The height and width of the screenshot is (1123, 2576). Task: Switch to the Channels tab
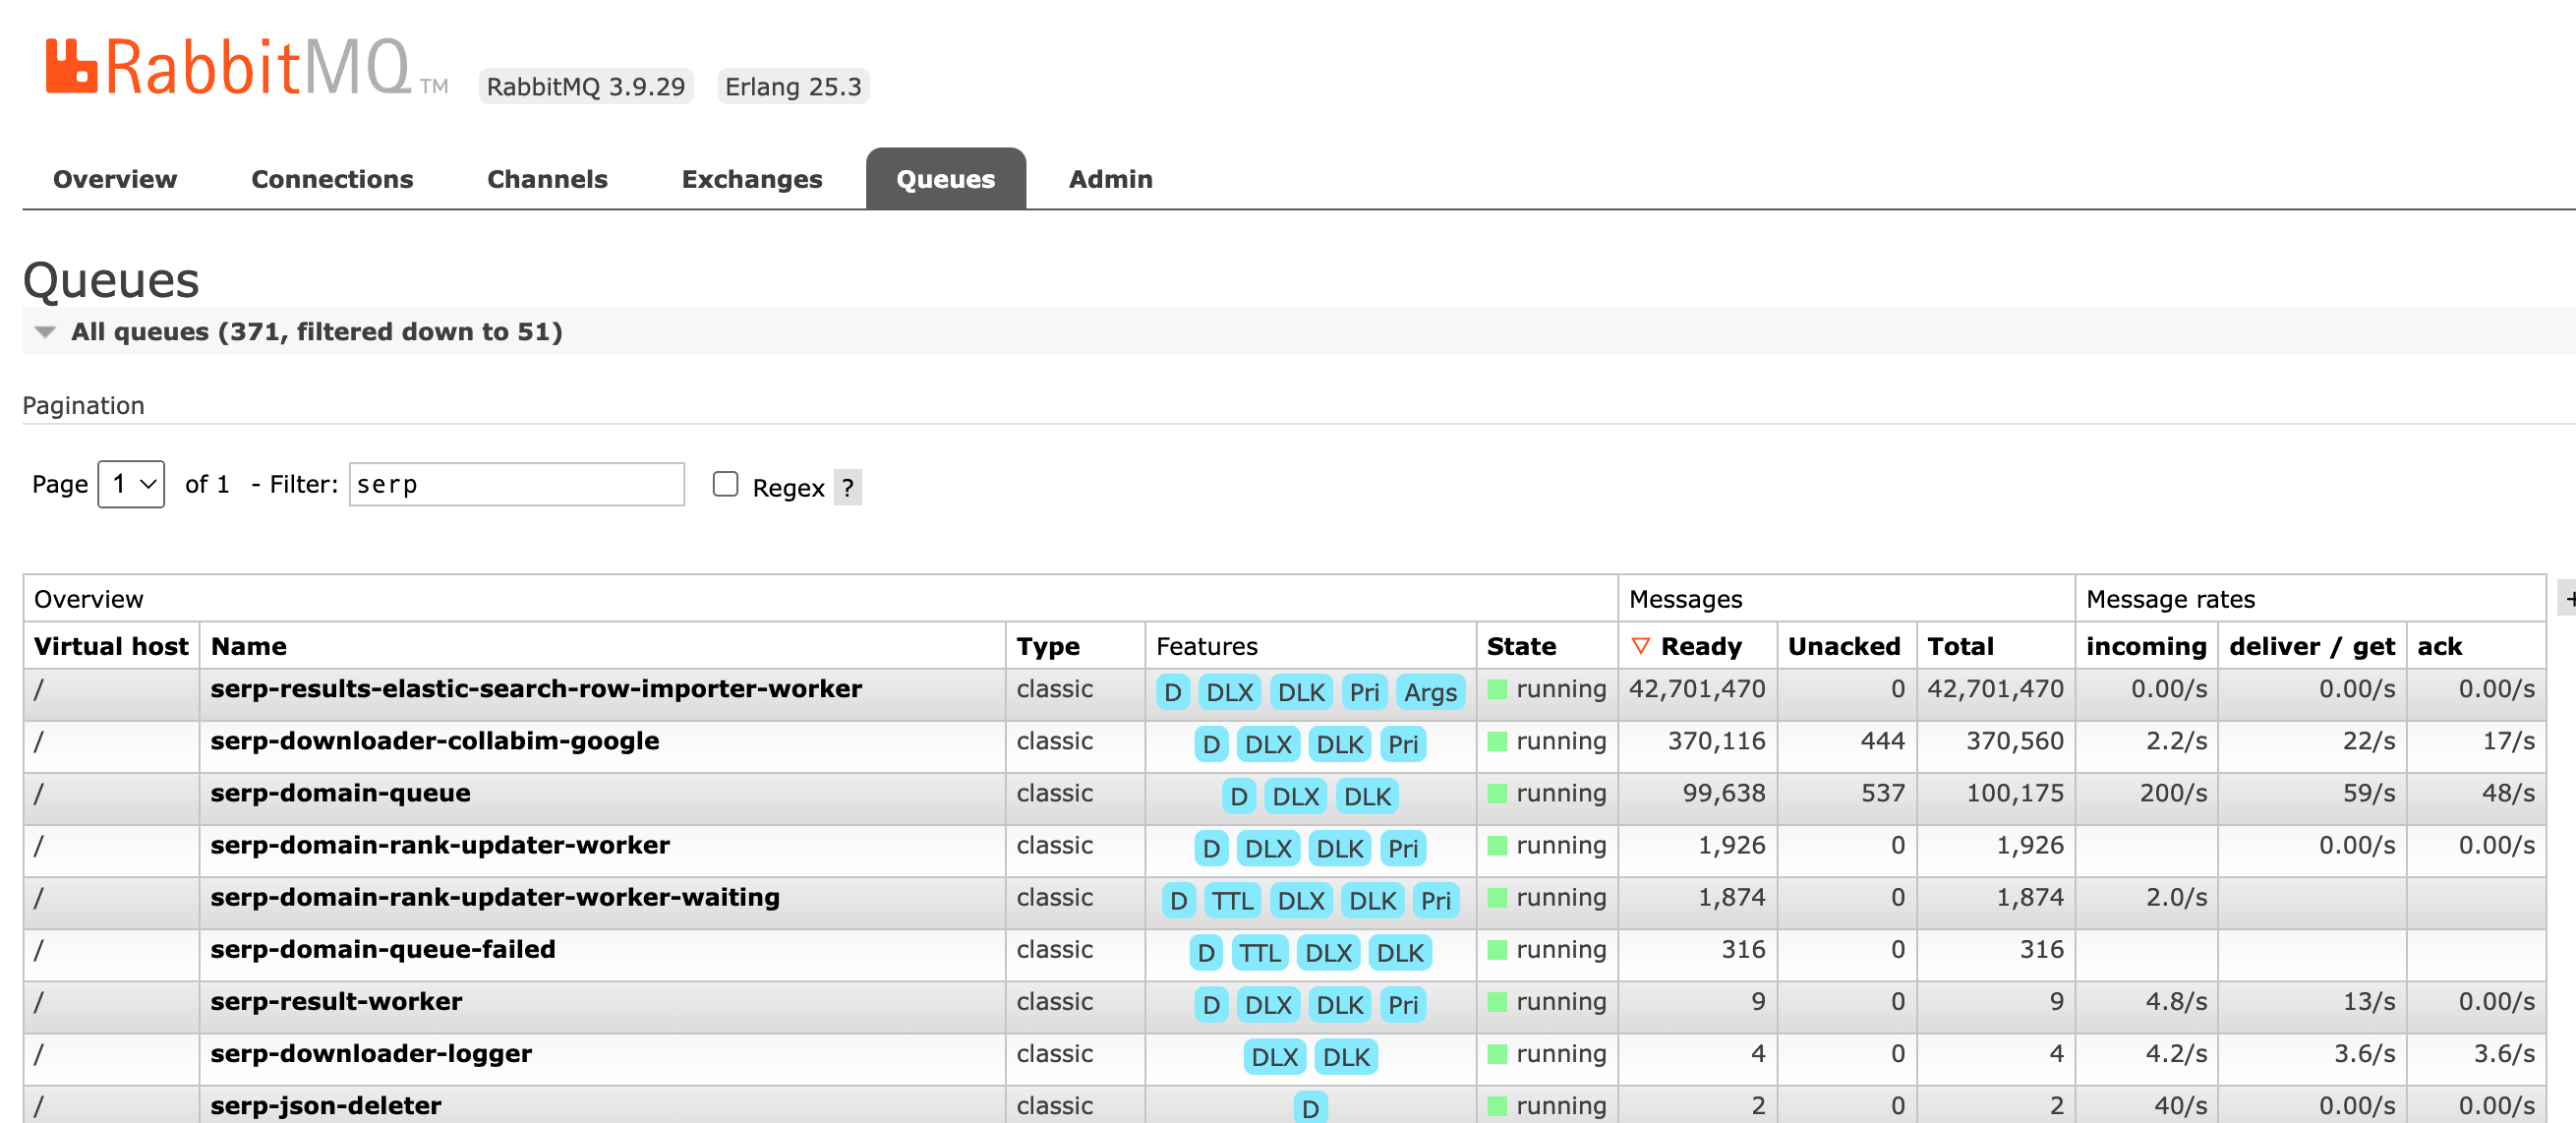[x=547, y=179]
